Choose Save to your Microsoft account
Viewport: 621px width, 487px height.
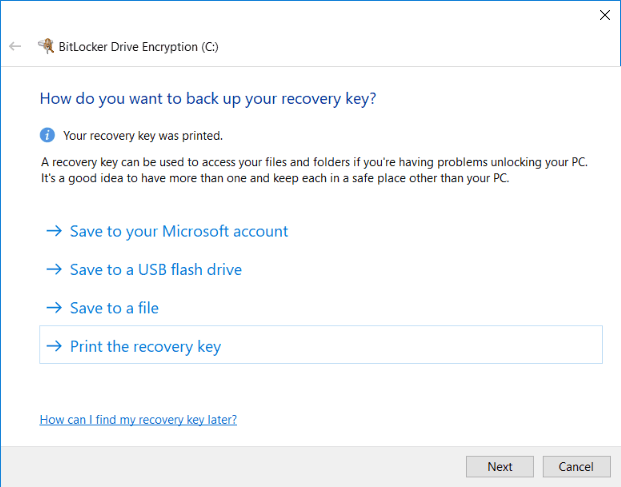[x=179, y=231]
